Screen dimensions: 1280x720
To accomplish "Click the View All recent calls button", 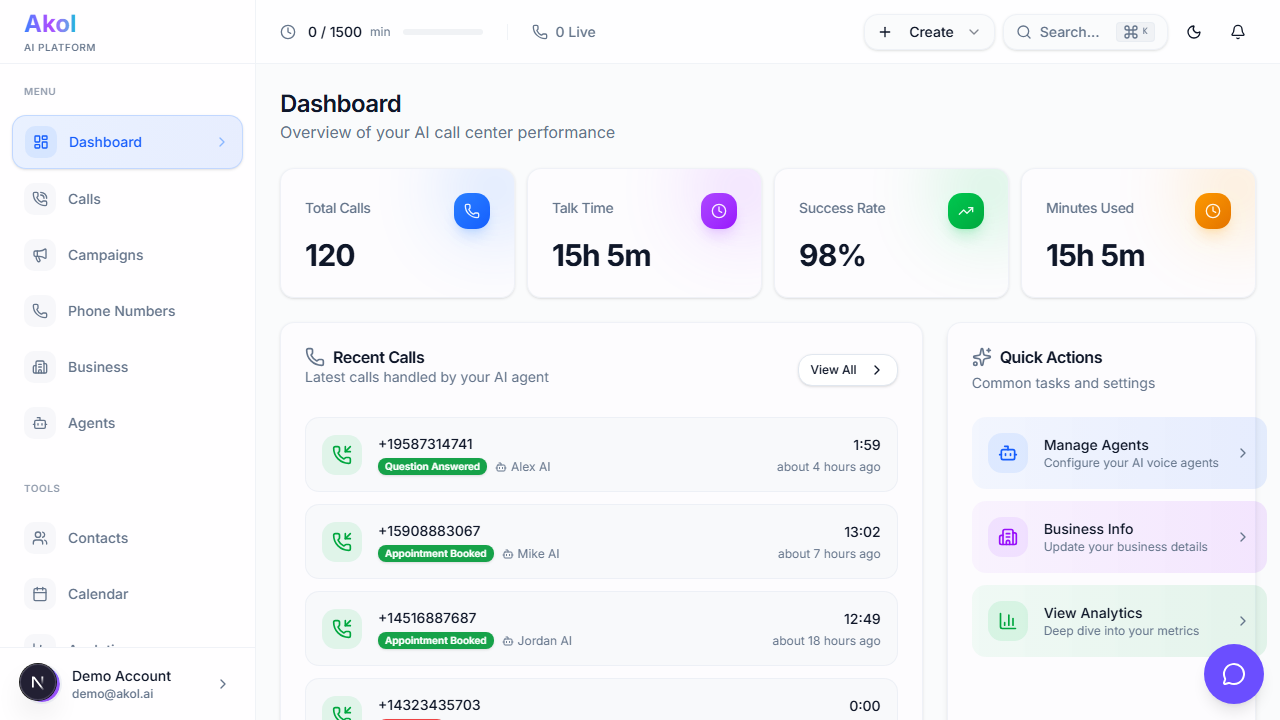I will [x=847, y=370].
